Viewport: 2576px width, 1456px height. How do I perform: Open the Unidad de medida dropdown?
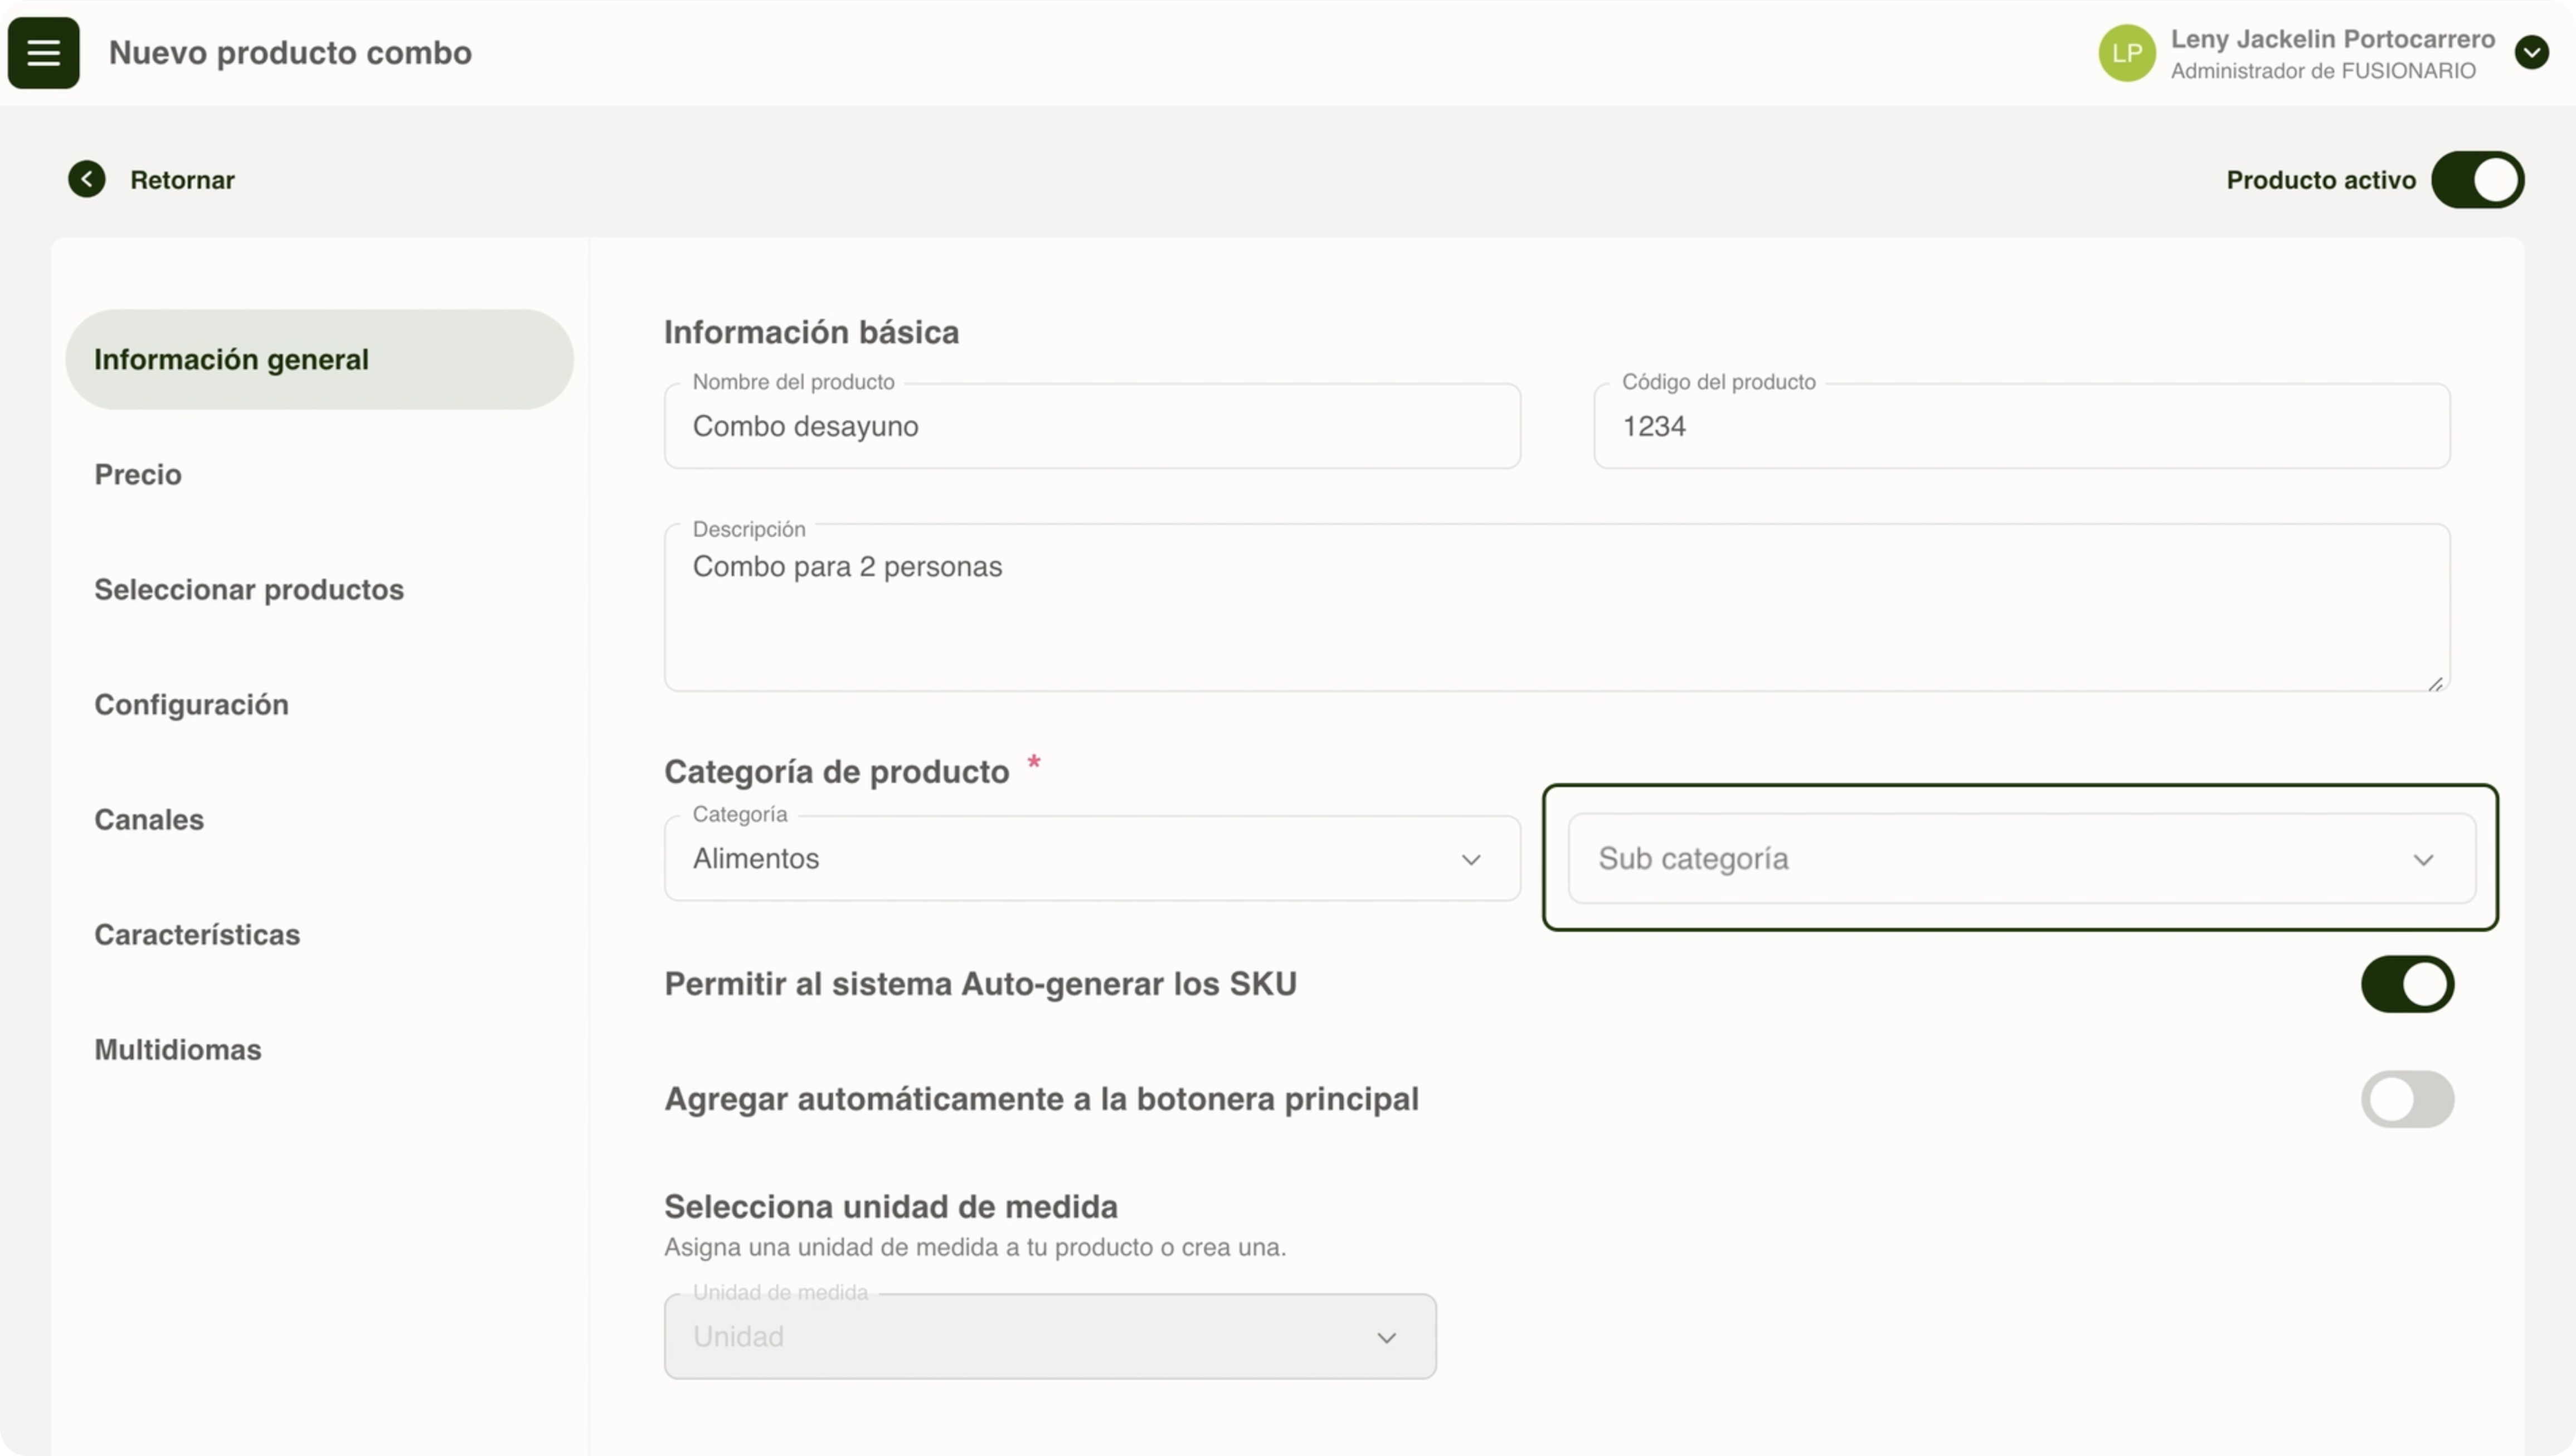click(x=1049, y=1336)
